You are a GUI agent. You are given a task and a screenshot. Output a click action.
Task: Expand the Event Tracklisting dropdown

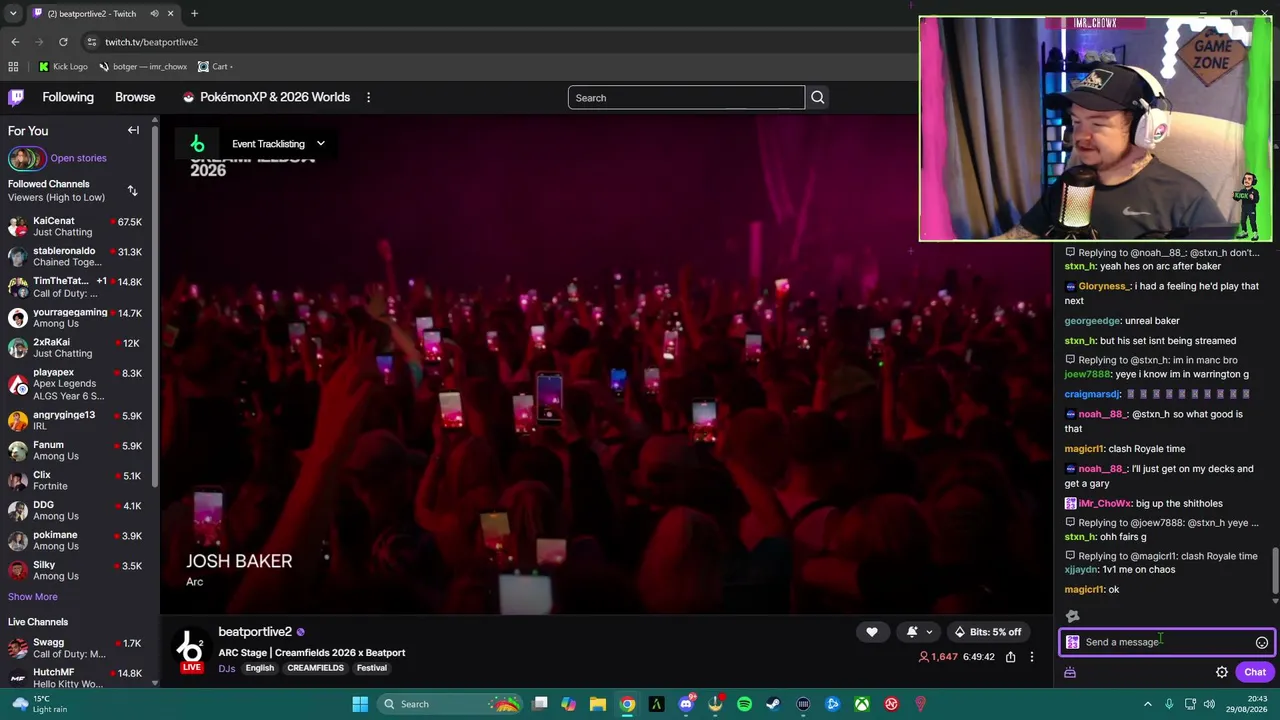[x=321, y=144]
